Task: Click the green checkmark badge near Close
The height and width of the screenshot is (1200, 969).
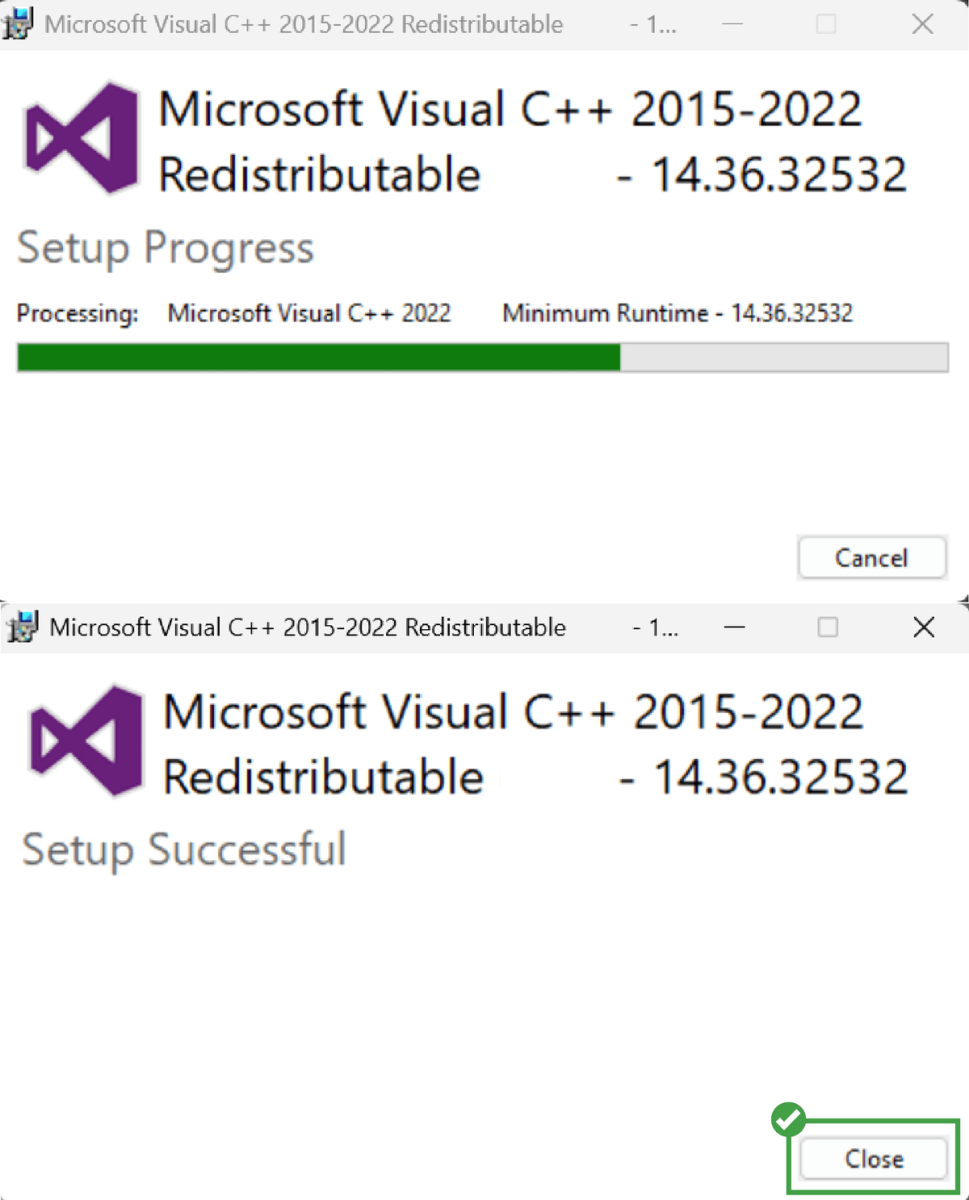Action: [x=788, y=1119]
